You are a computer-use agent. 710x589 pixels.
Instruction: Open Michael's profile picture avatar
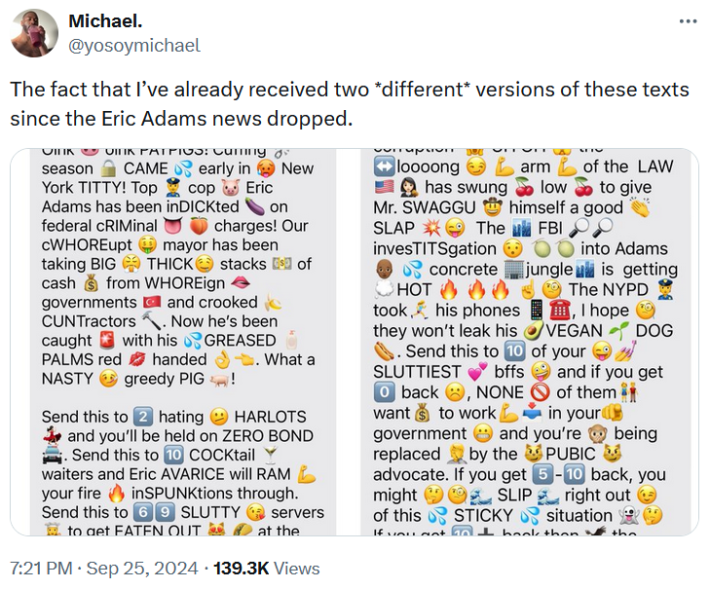coord(34,33)
